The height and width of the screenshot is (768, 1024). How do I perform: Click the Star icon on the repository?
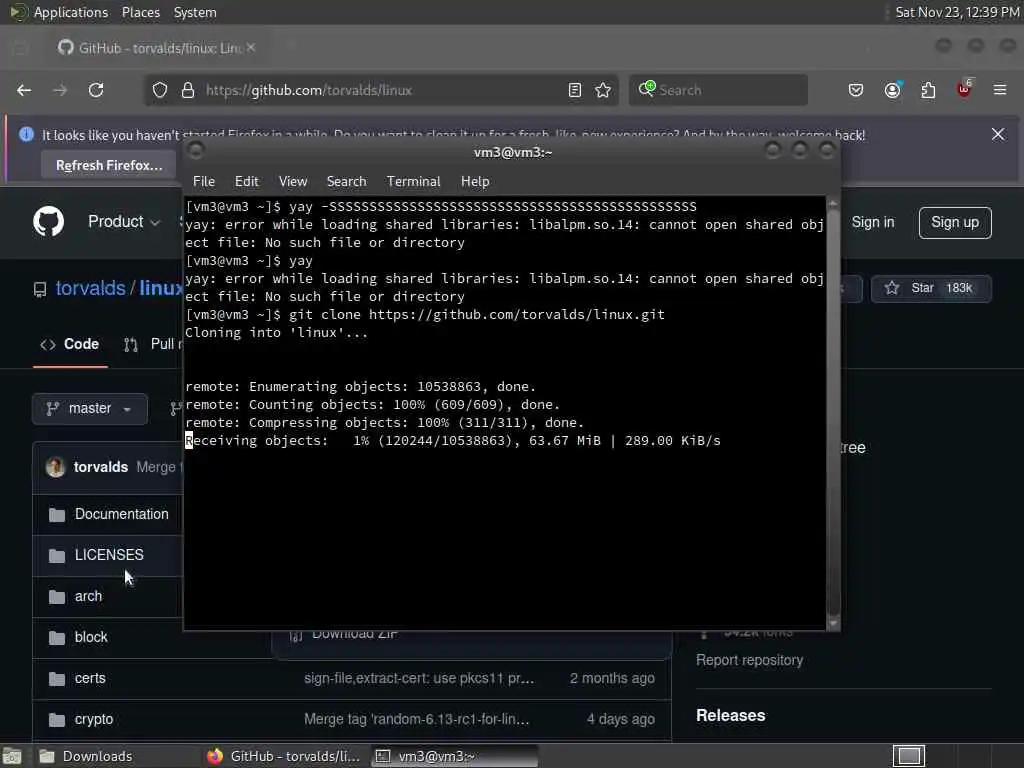[x=891, y=288]
